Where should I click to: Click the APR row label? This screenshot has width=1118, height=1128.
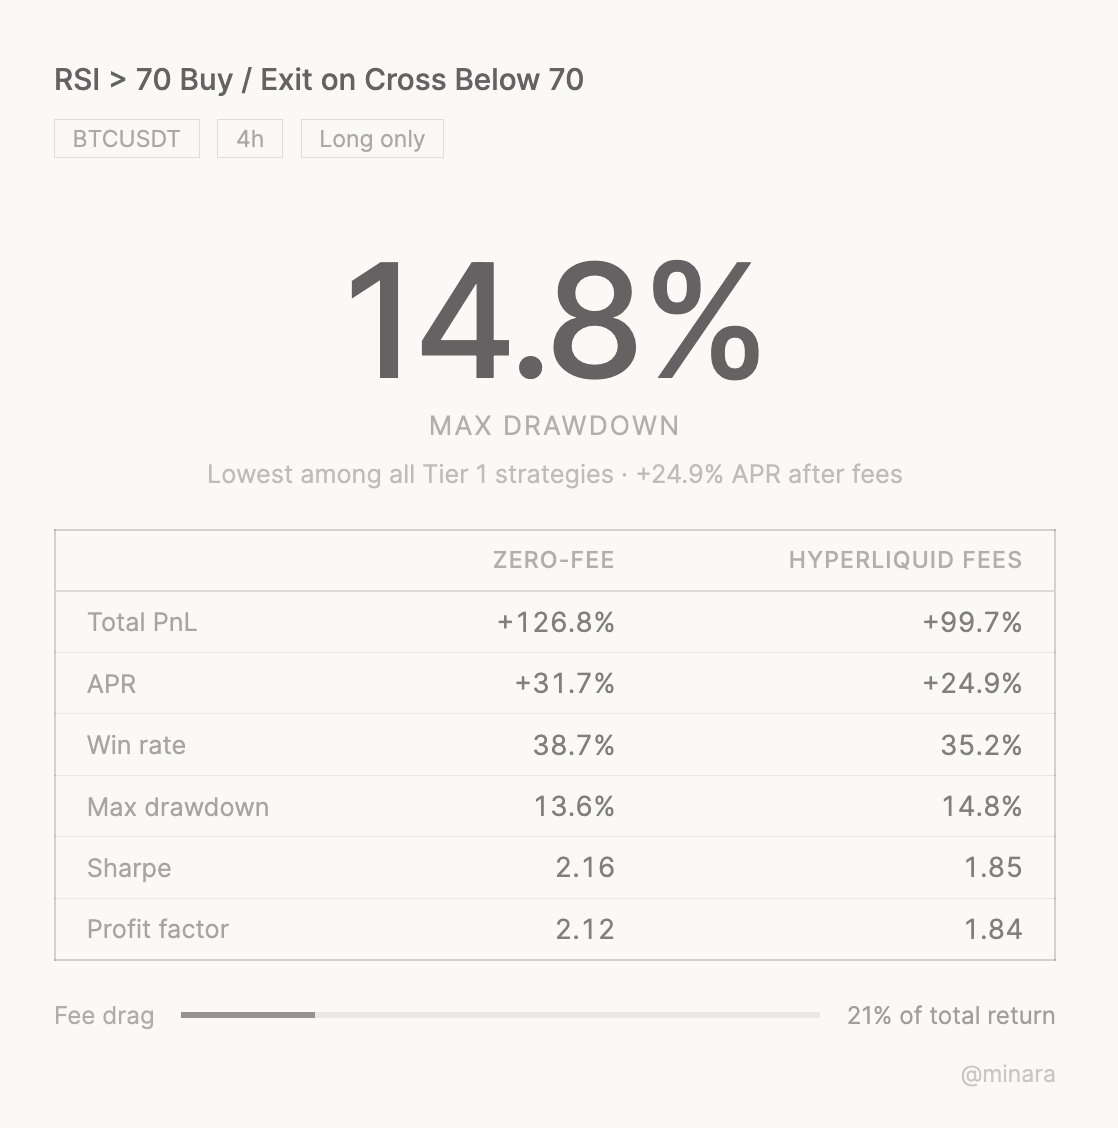[112, 684]
